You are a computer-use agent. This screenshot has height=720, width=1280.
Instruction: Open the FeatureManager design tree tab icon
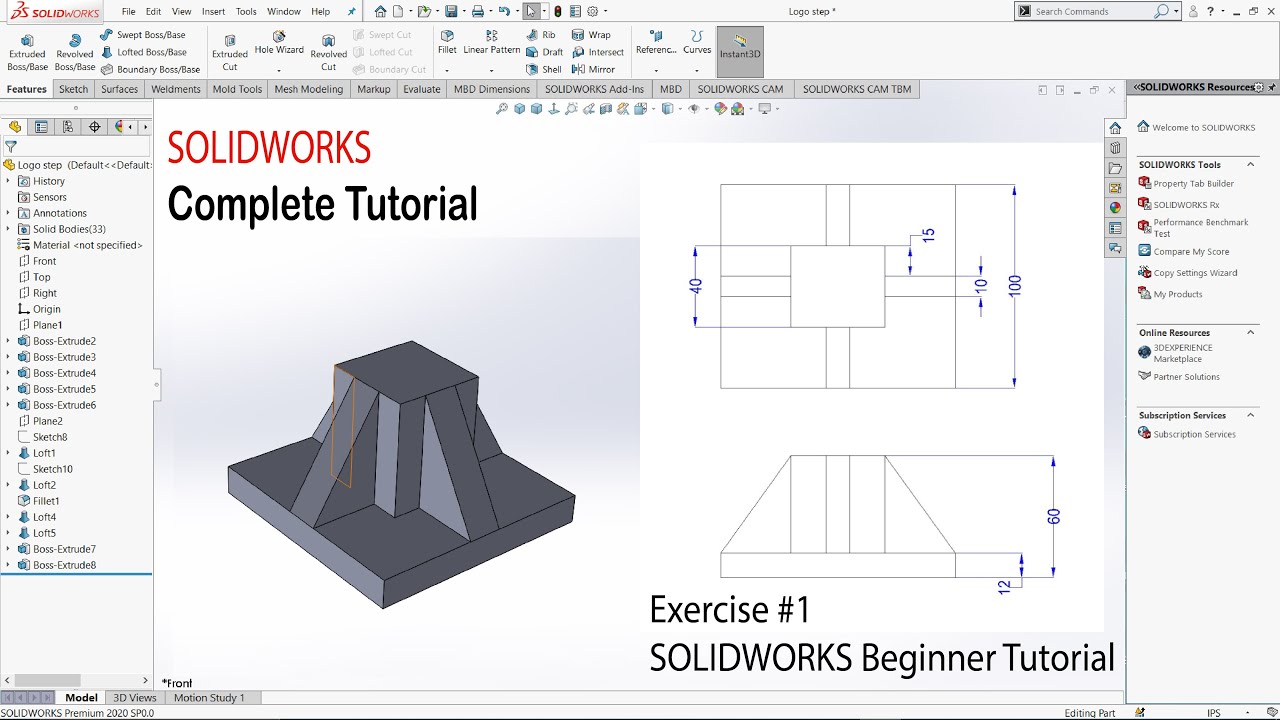pyautogui.click(x=15, y=127)
